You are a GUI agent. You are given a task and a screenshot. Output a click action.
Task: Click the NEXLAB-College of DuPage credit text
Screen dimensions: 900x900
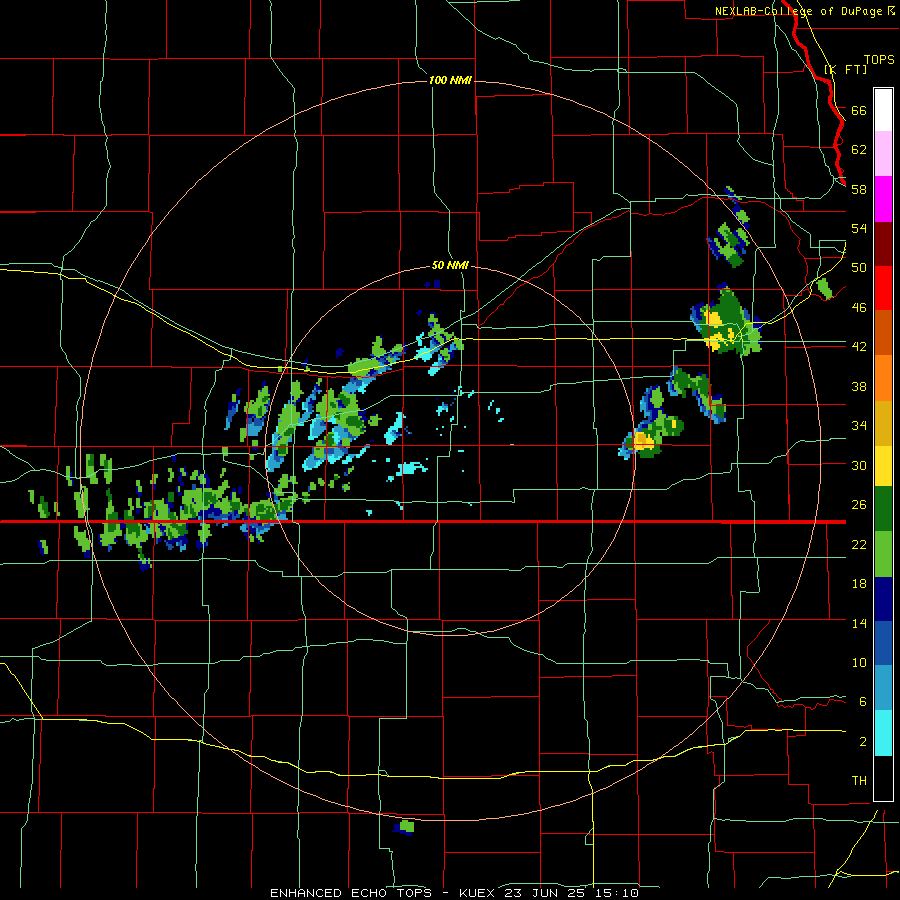[x=798, y=11]
